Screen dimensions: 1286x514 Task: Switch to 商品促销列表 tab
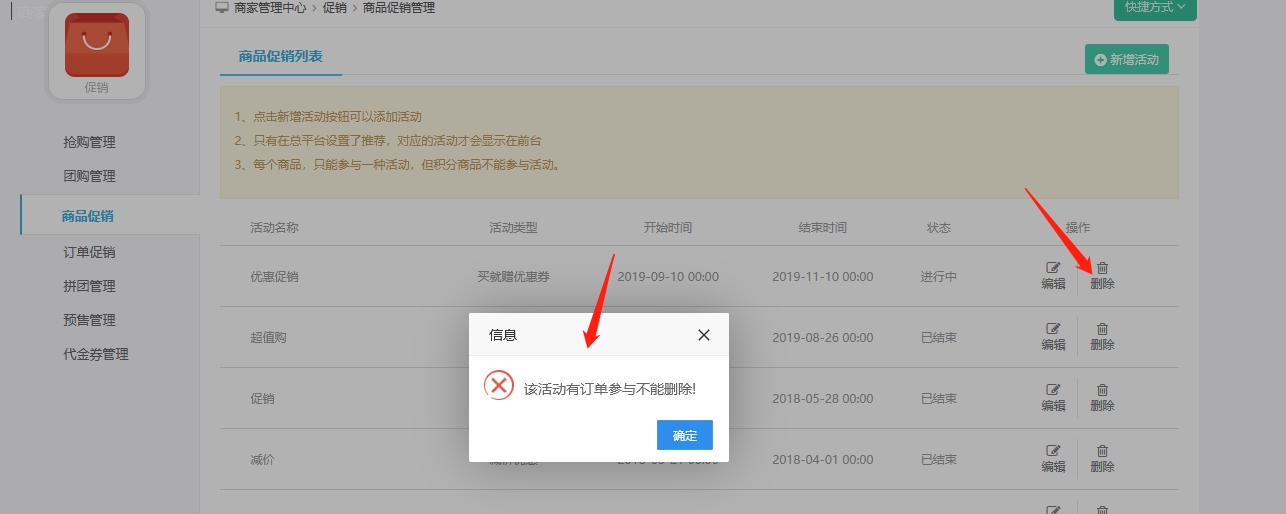(x=281, y=56)
